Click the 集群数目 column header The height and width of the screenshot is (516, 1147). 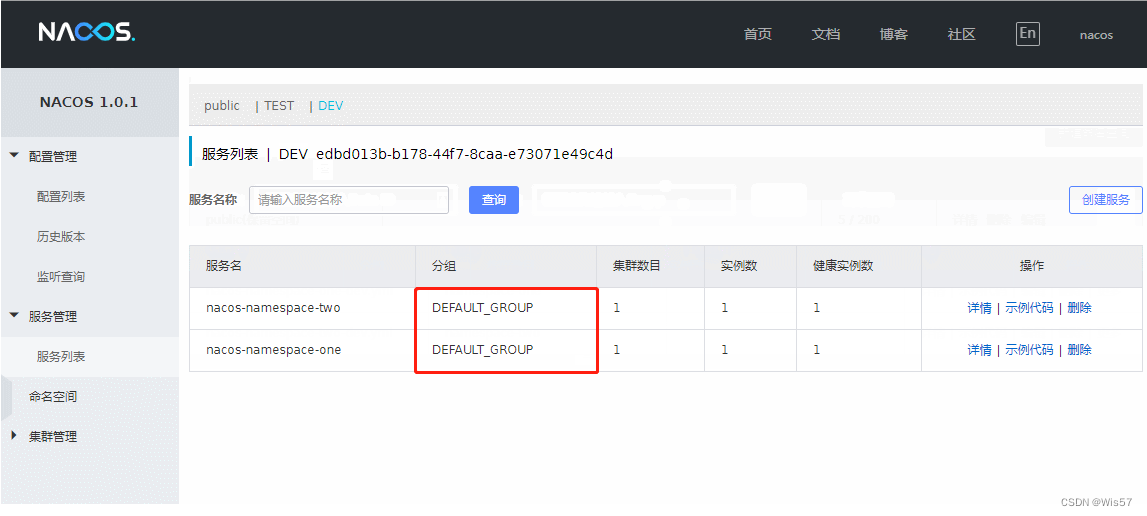637,266
